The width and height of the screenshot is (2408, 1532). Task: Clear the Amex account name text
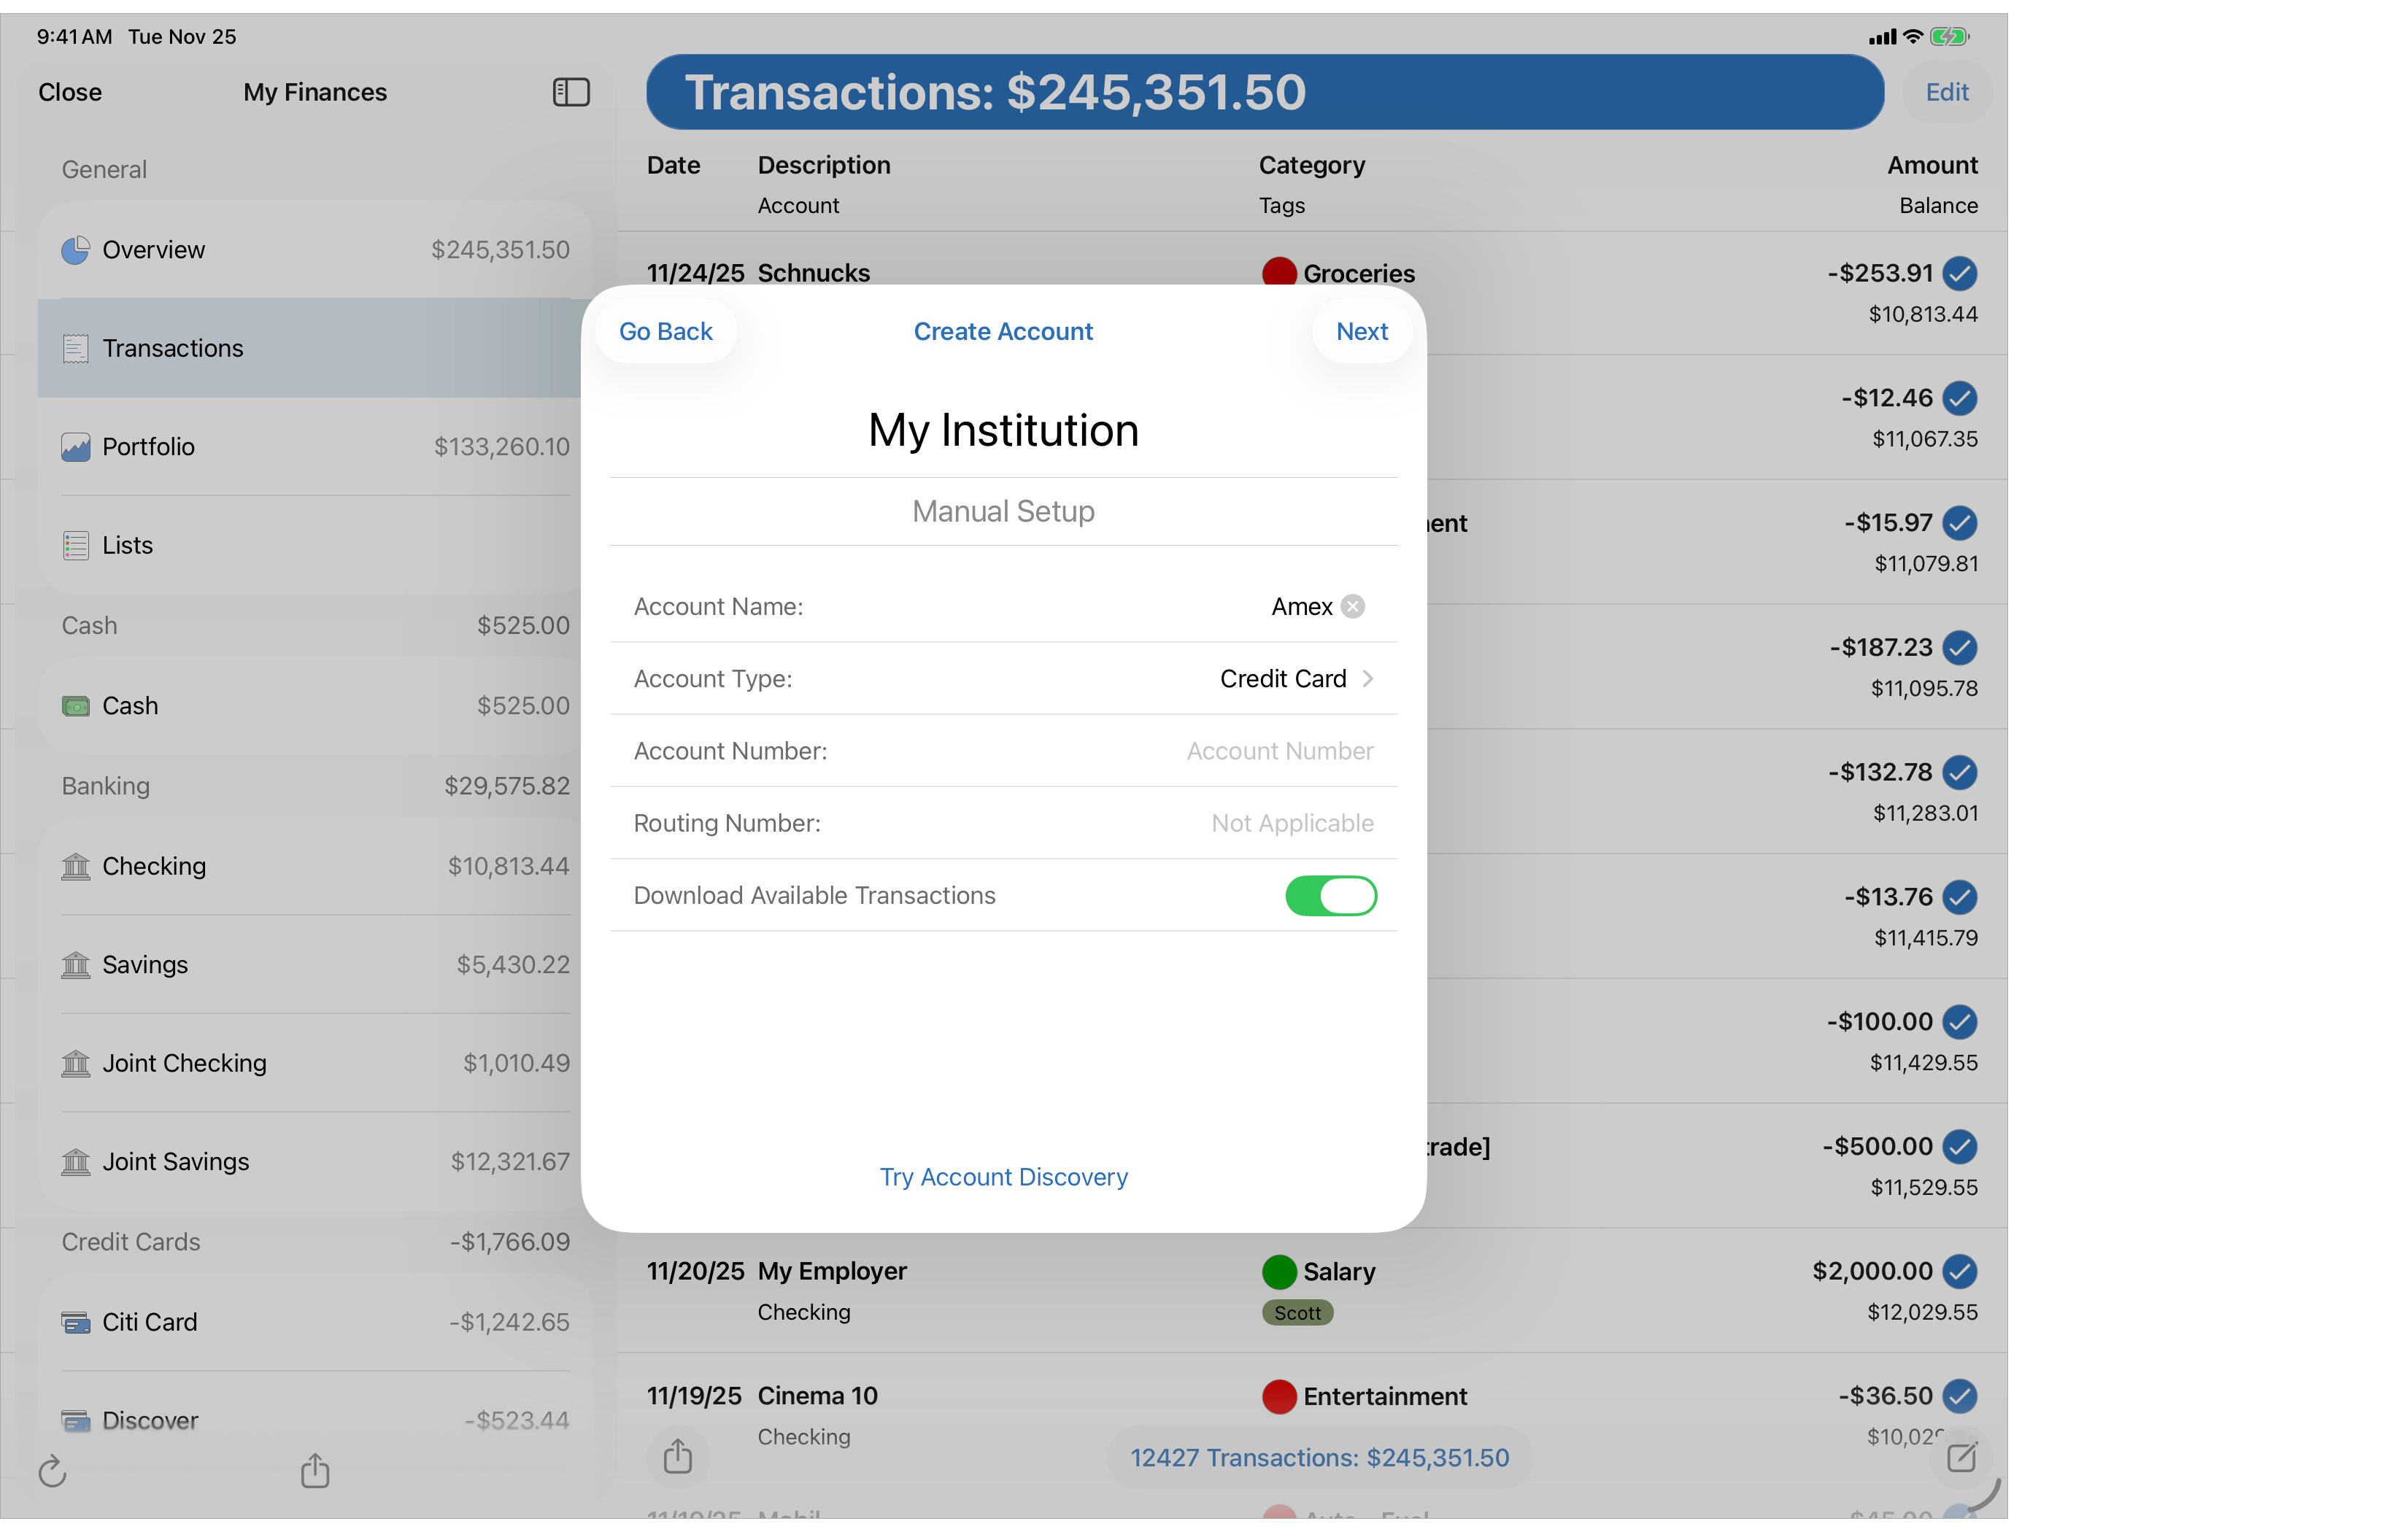coord(1353,607)
